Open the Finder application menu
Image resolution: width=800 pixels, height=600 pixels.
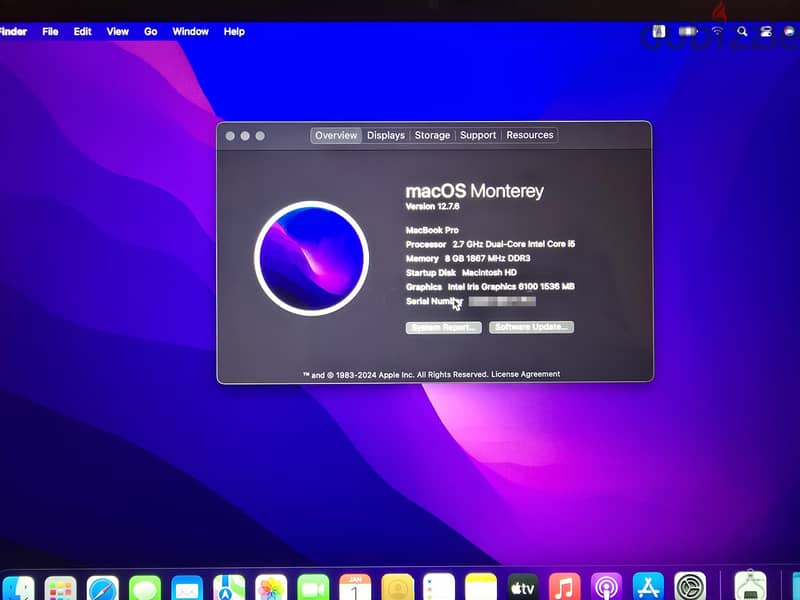pyautogui.click(x=13, y=32)
